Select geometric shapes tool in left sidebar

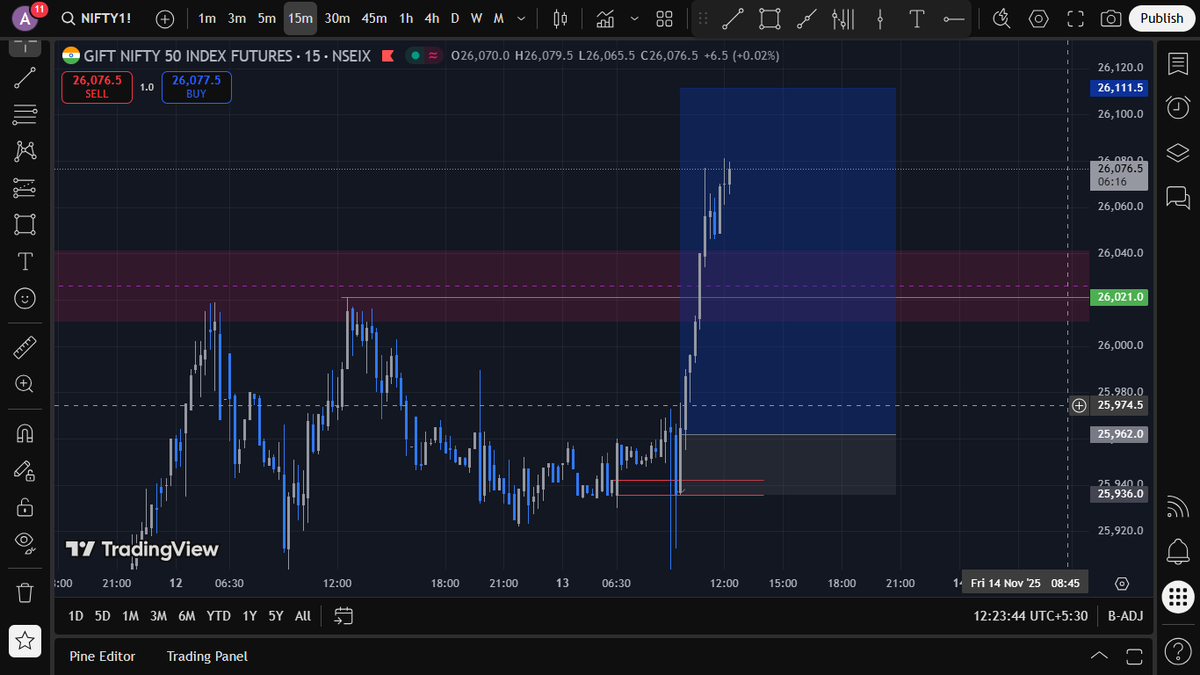(x=25, y=224)
